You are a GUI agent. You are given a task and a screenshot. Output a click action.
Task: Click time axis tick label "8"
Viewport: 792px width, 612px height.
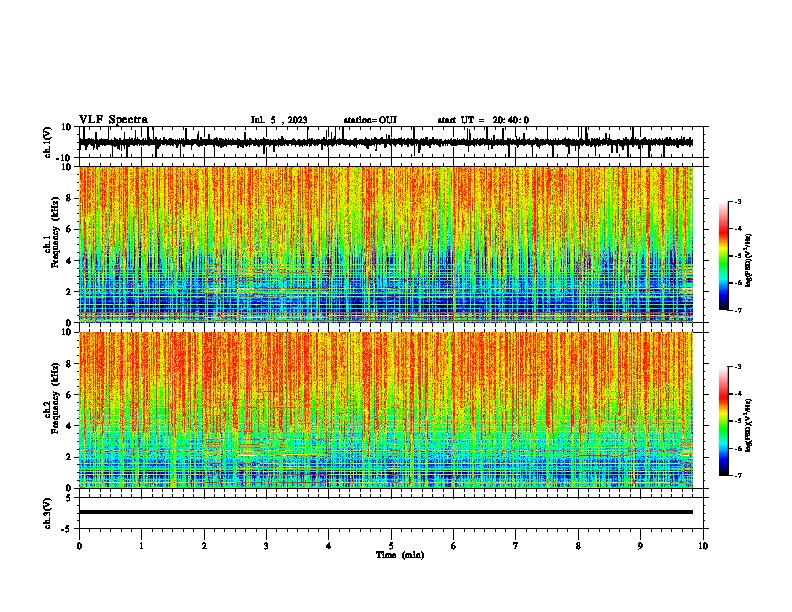pos(578,546)
